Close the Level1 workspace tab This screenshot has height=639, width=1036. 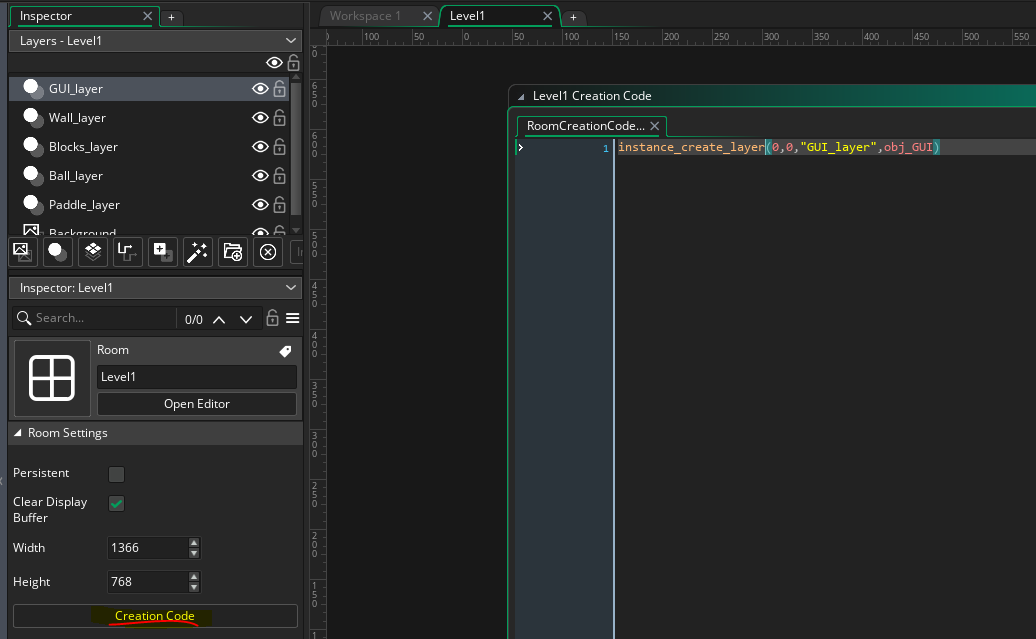pos(547,16)
